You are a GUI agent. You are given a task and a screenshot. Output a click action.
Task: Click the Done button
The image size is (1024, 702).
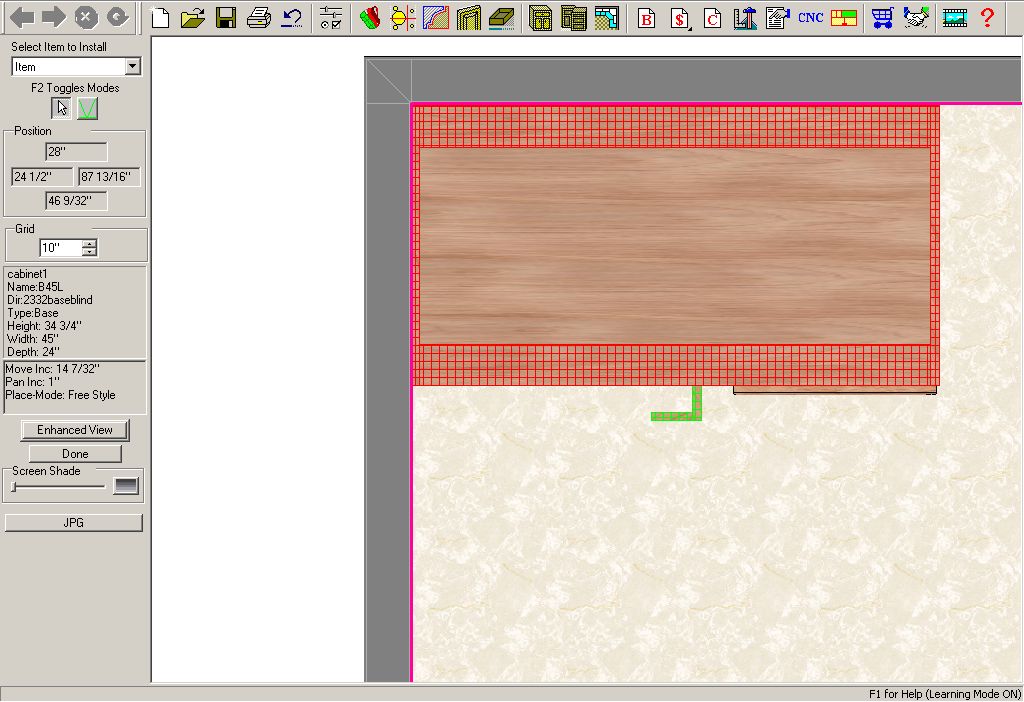[75, 453]
